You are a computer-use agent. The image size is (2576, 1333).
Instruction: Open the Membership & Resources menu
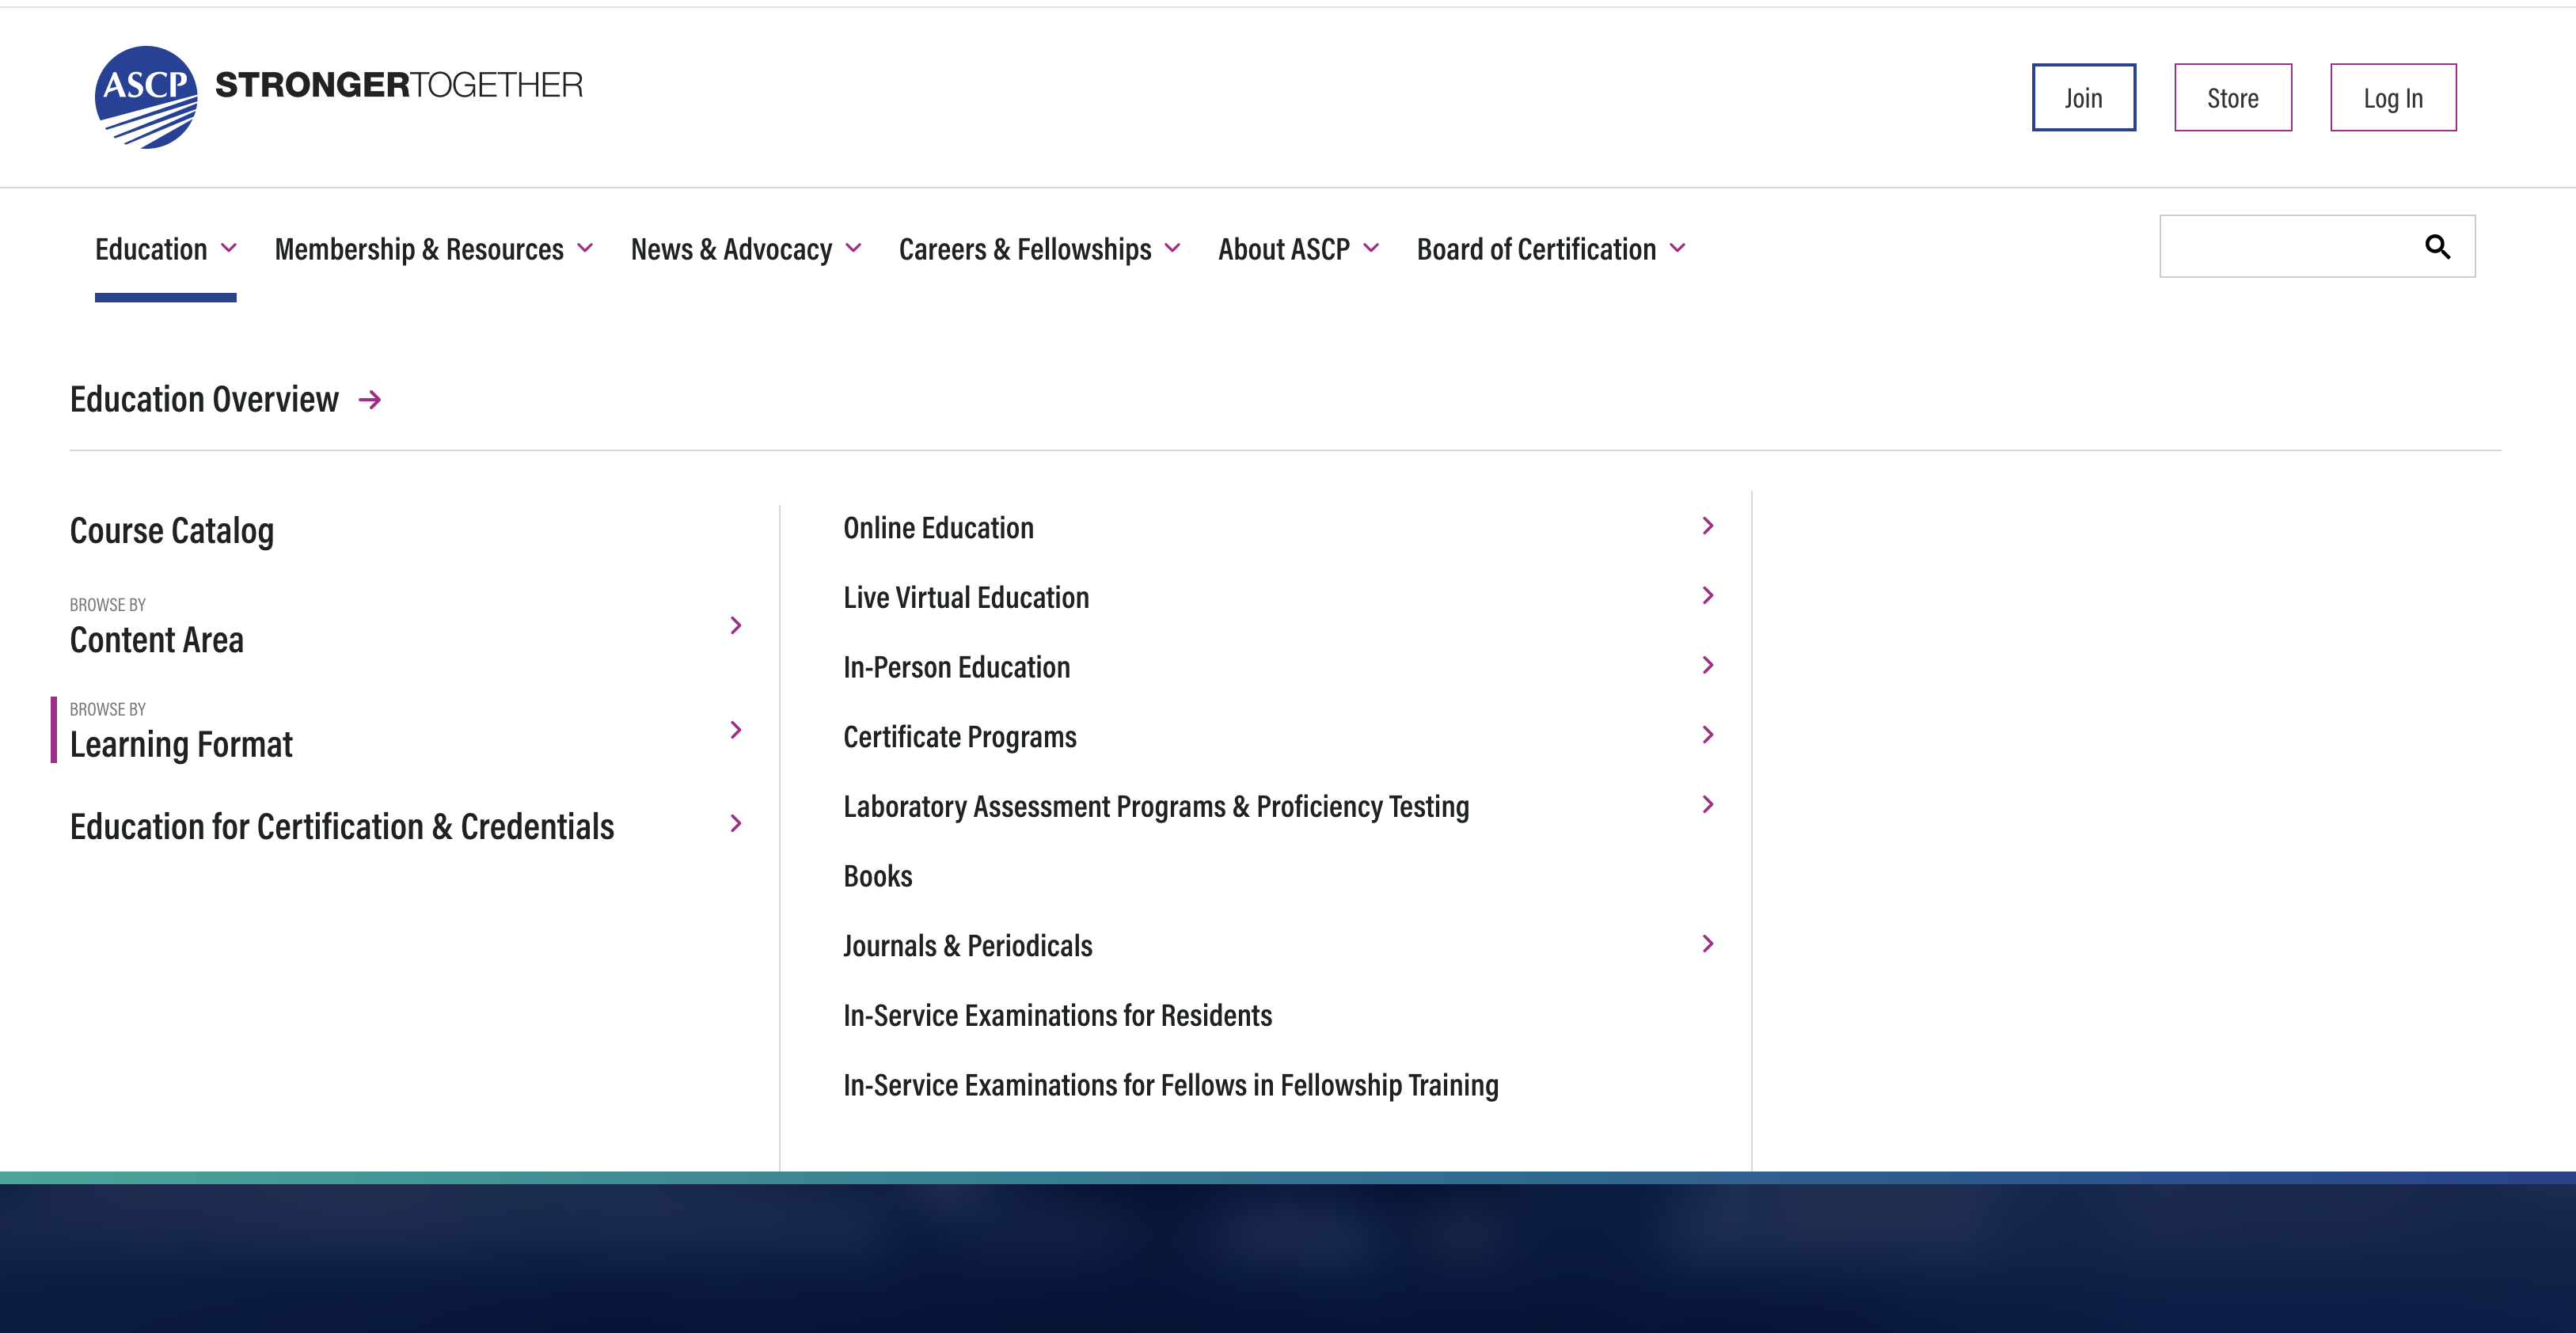419,249
